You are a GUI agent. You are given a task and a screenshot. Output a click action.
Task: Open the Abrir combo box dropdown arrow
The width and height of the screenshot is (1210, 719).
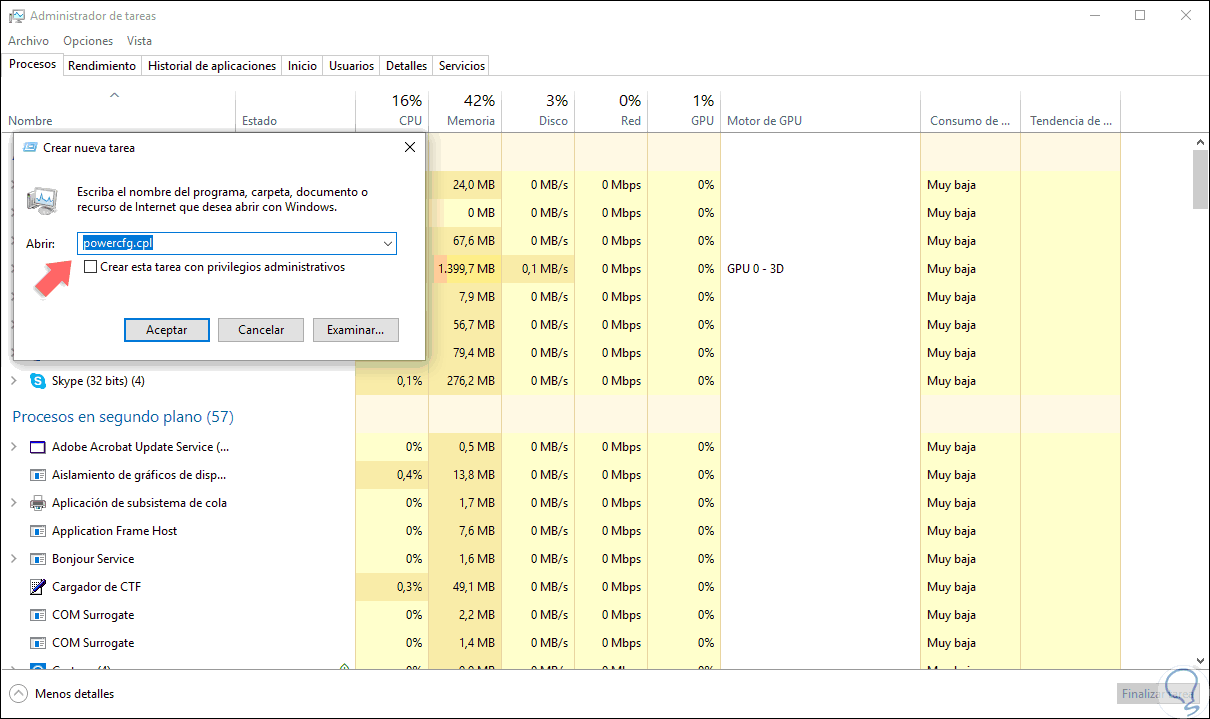coord(387,243)
